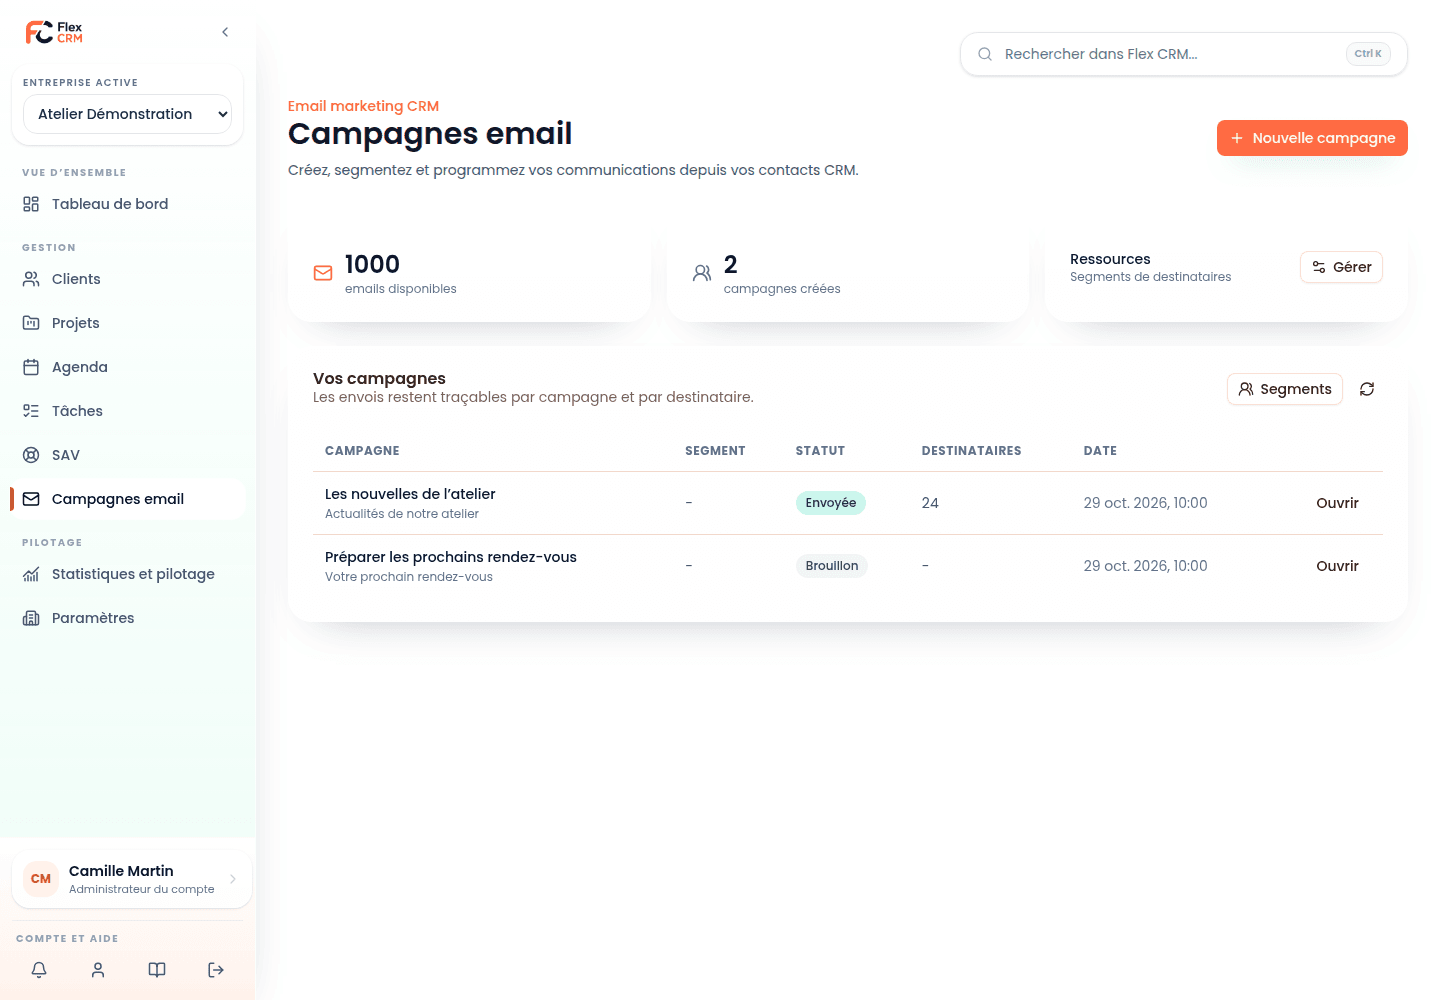Open the Projets menu item
1440x1000 pixels.
(x=127, y=323)
